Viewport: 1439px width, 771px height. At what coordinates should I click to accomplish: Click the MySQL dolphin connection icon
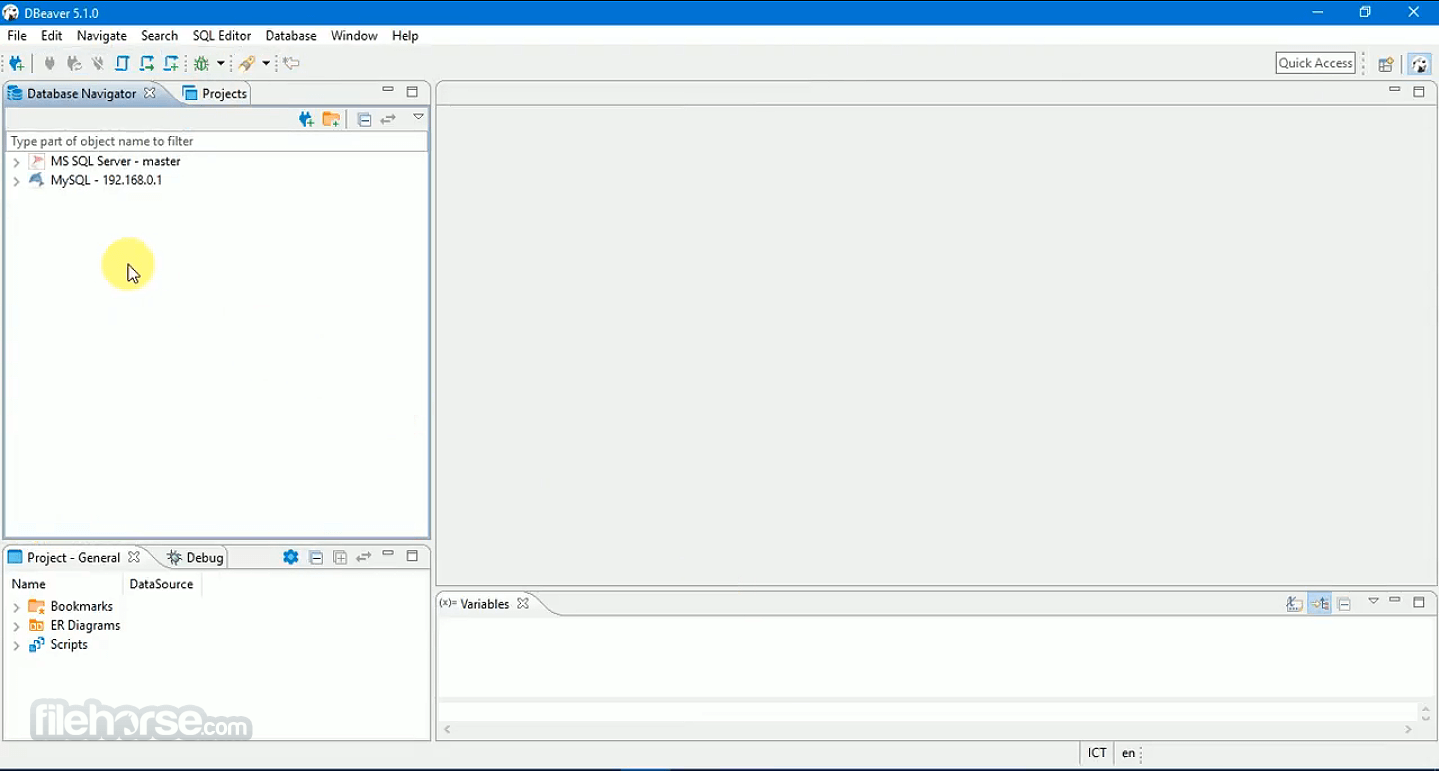[x=37, y=180]
